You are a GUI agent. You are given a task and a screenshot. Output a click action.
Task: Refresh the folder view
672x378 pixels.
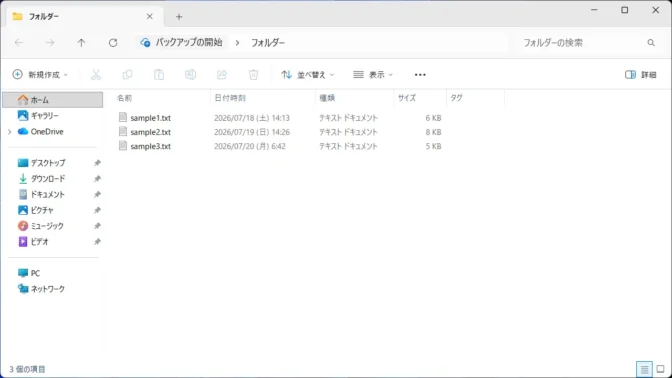coord(113,42)
